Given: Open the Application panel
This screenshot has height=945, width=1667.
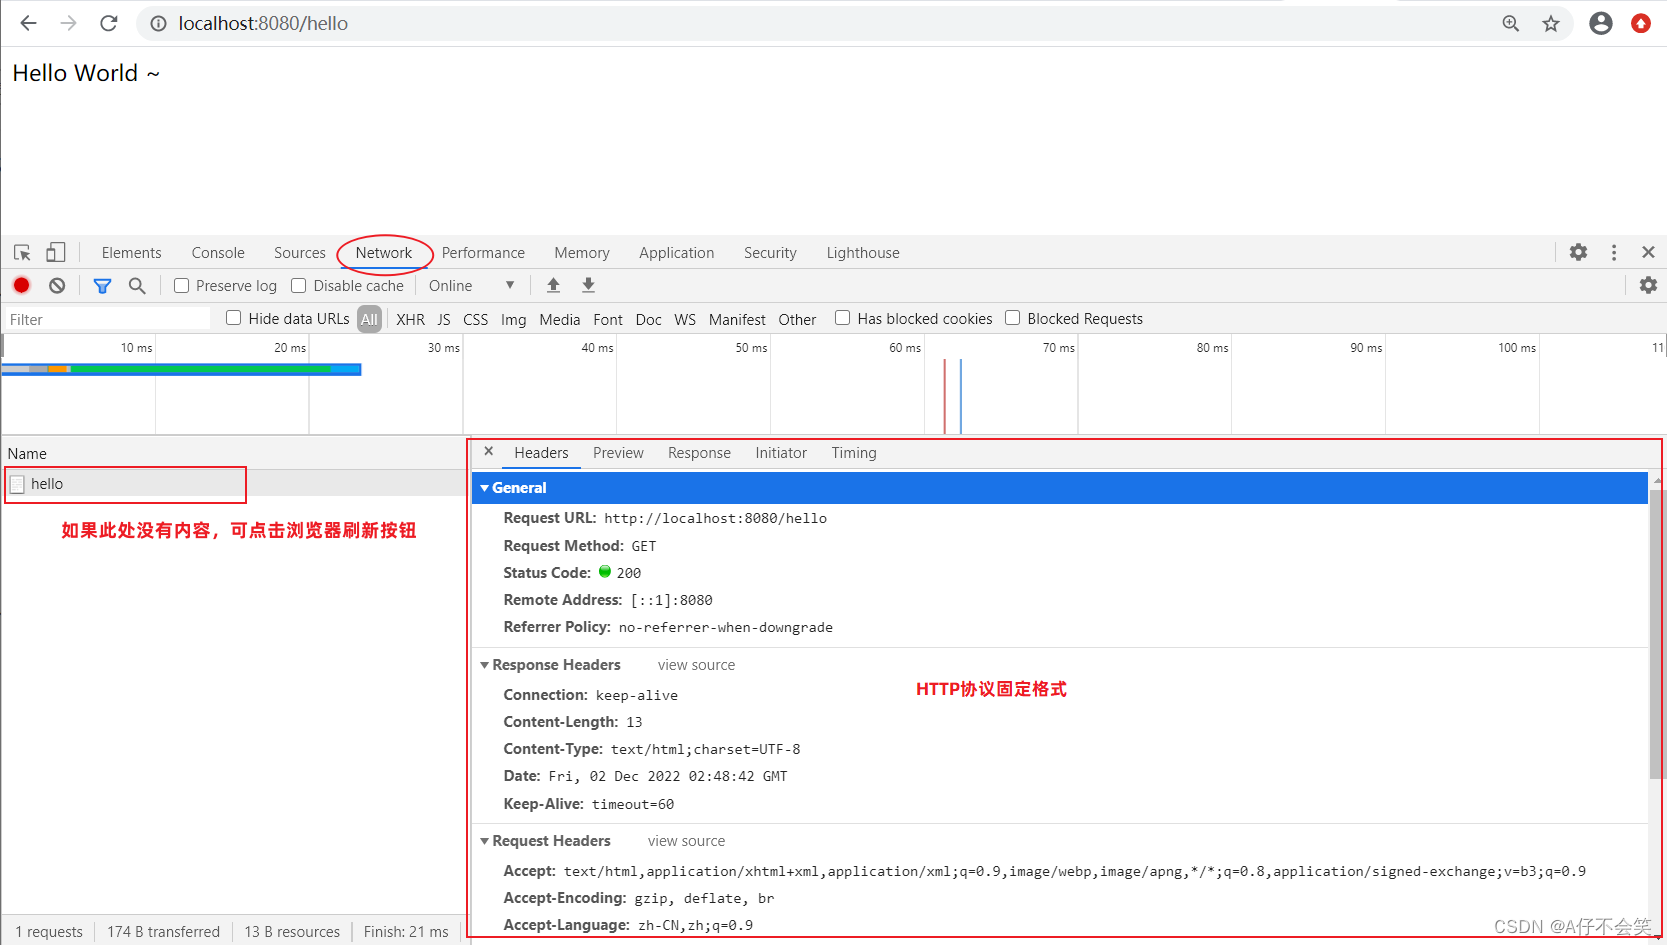Looking at the screenshot, I should [676, 252].
